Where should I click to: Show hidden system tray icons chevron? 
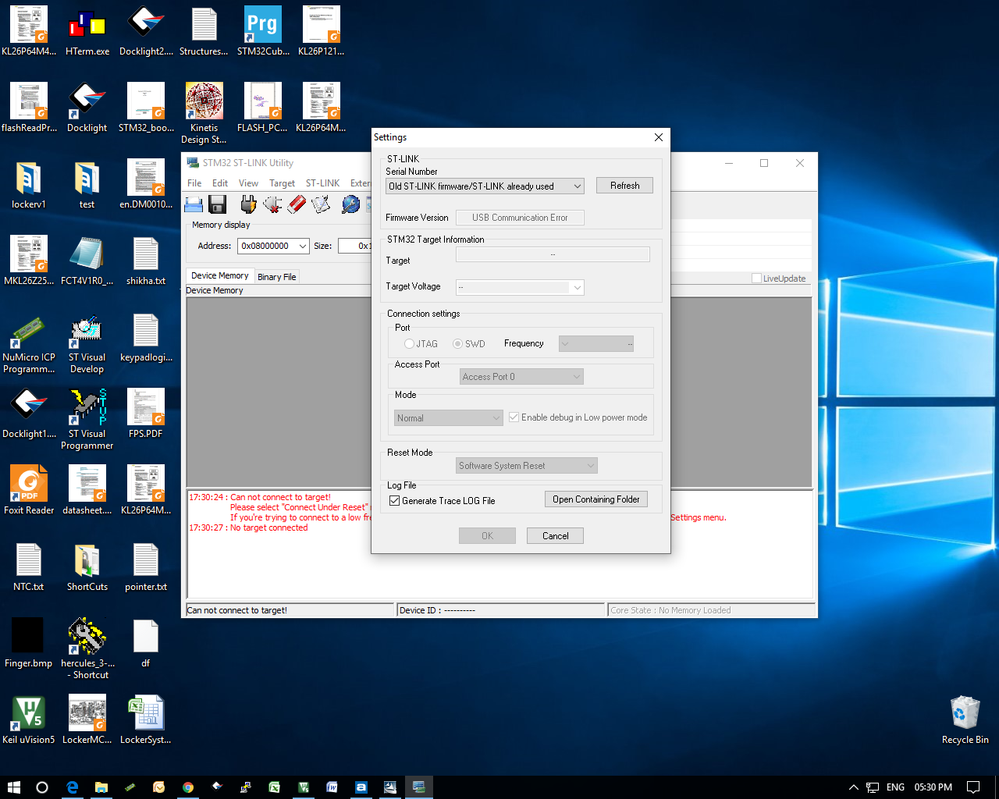[x=853, y=787]
